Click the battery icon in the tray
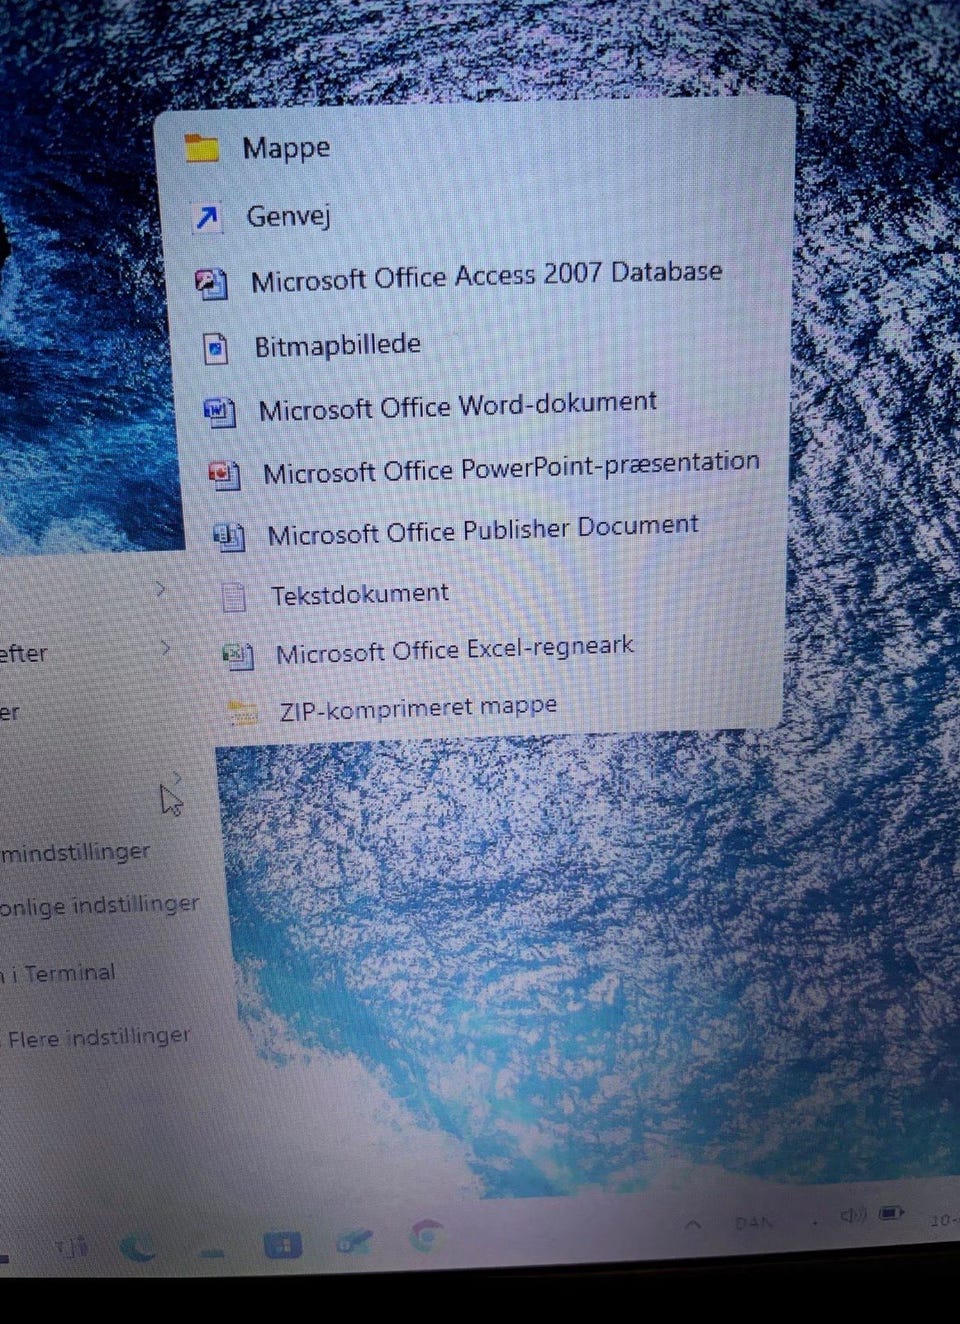Viewport: 960px width, 1324px height. [891, 1213]
